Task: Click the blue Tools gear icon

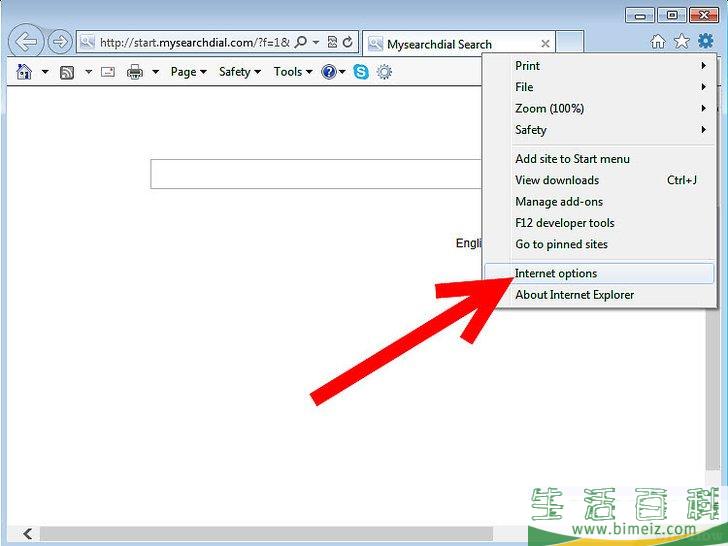Action: [x=705, y=41]
